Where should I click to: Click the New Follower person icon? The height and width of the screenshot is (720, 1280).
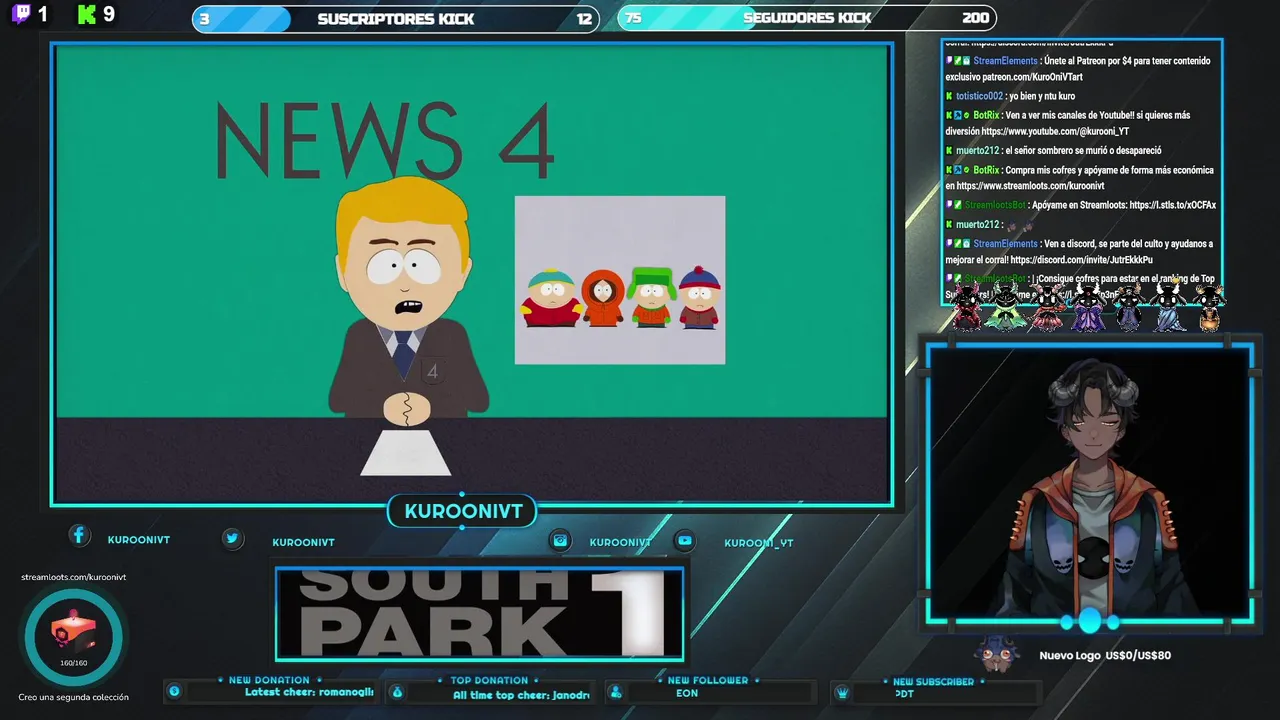tap(616, 692)
